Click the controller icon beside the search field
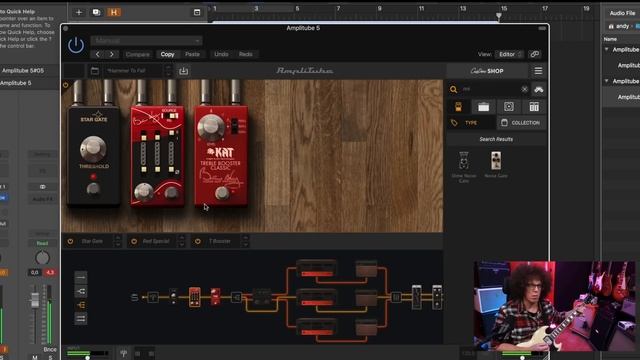 [539, 89]
